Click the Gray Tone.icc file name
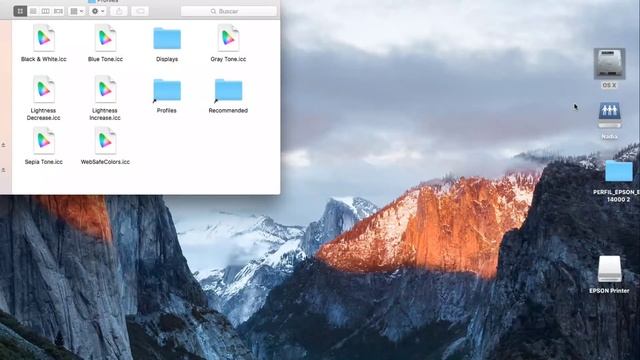The image size is (640, 360). coord(228,59)
